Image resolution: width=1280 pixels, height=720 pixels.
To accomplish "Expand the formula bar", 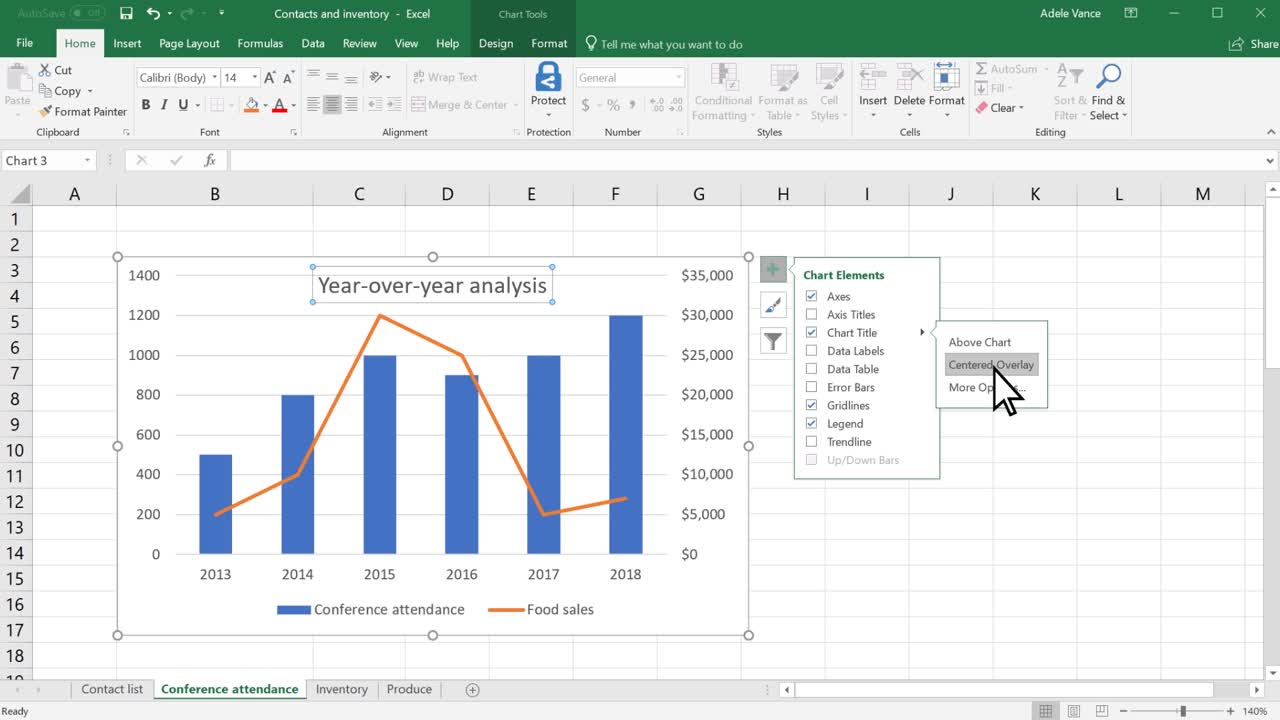I will click(x=1270, y=160).
